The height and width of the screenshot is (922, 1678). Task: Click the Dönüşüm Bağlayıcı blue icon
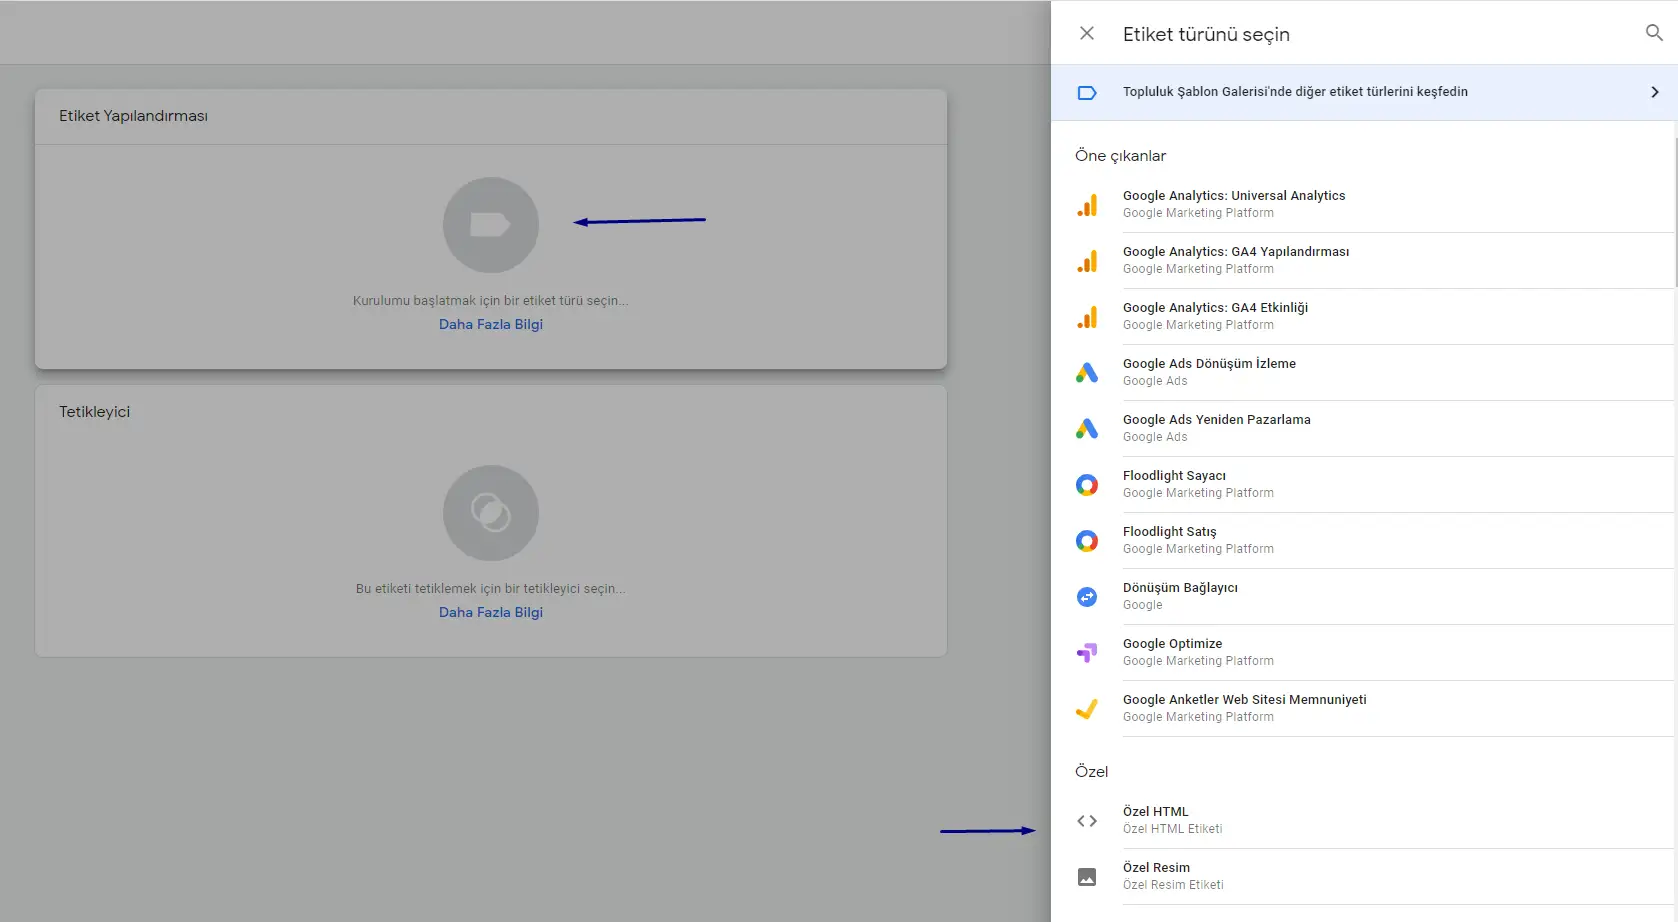(1087, 597)
